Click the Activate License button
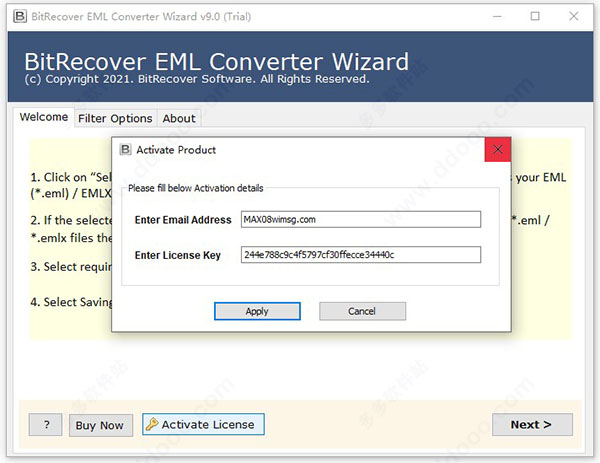Screen dimensions: 600x463 (x=203, y=424)
